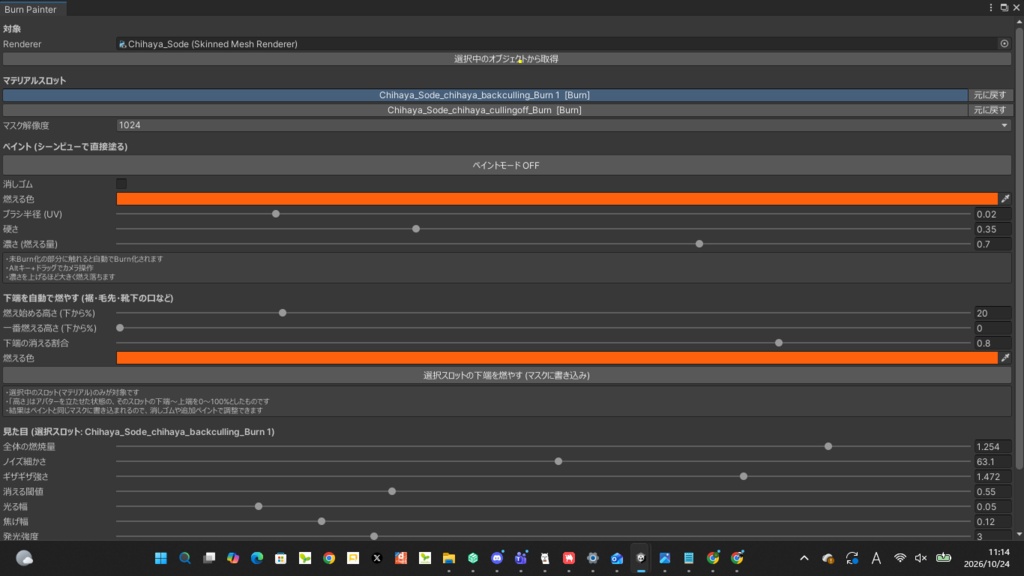This screenshot has height=576, width=1024.
Task: Open the Burn Painter window options menu
Action: 991,8
